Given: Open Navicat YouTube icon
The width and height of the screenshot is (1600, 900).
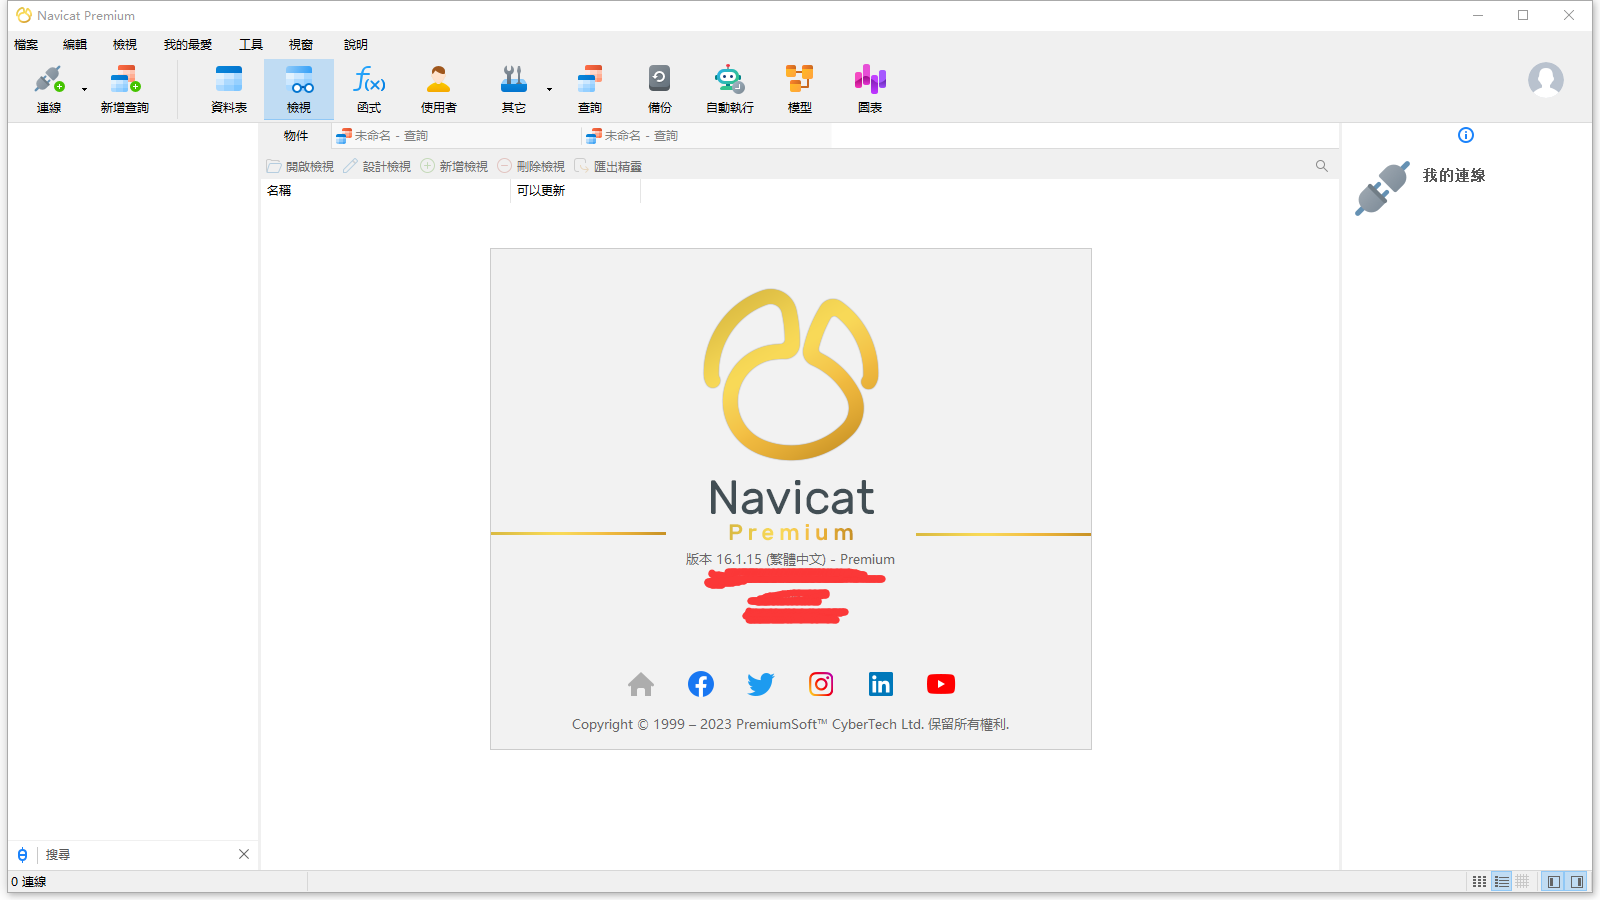Looking at the screenshot, I should tap(941, 684).
